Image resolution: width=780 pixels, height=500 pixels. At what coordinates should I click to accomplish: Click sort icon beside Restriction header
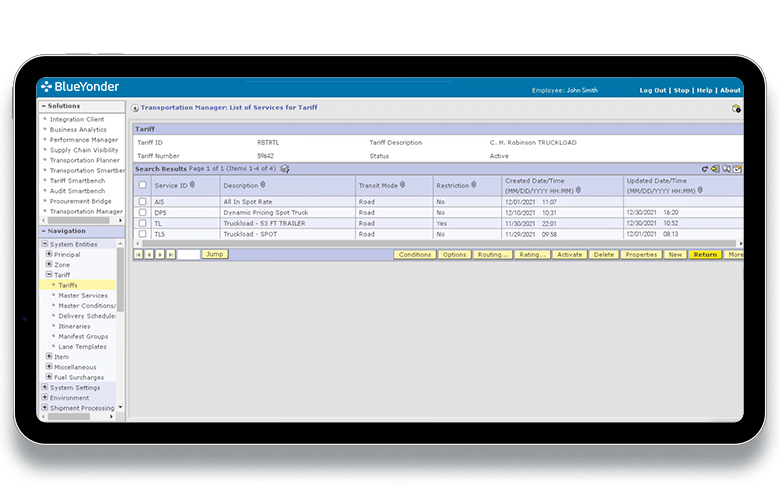tap(475, 185)
